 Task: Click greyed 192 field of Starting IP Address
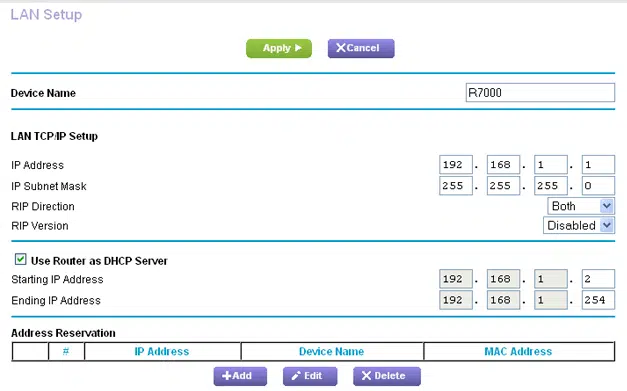tap(456, 279)
